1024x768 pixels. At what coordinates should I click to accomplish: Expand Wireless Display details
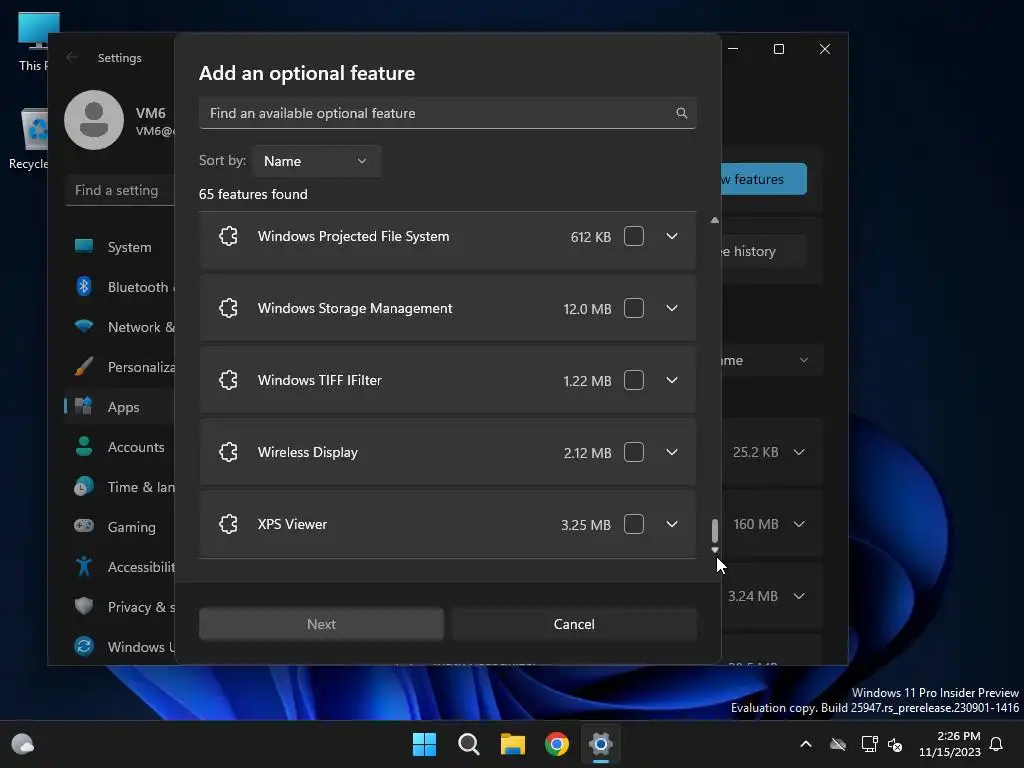671,452
